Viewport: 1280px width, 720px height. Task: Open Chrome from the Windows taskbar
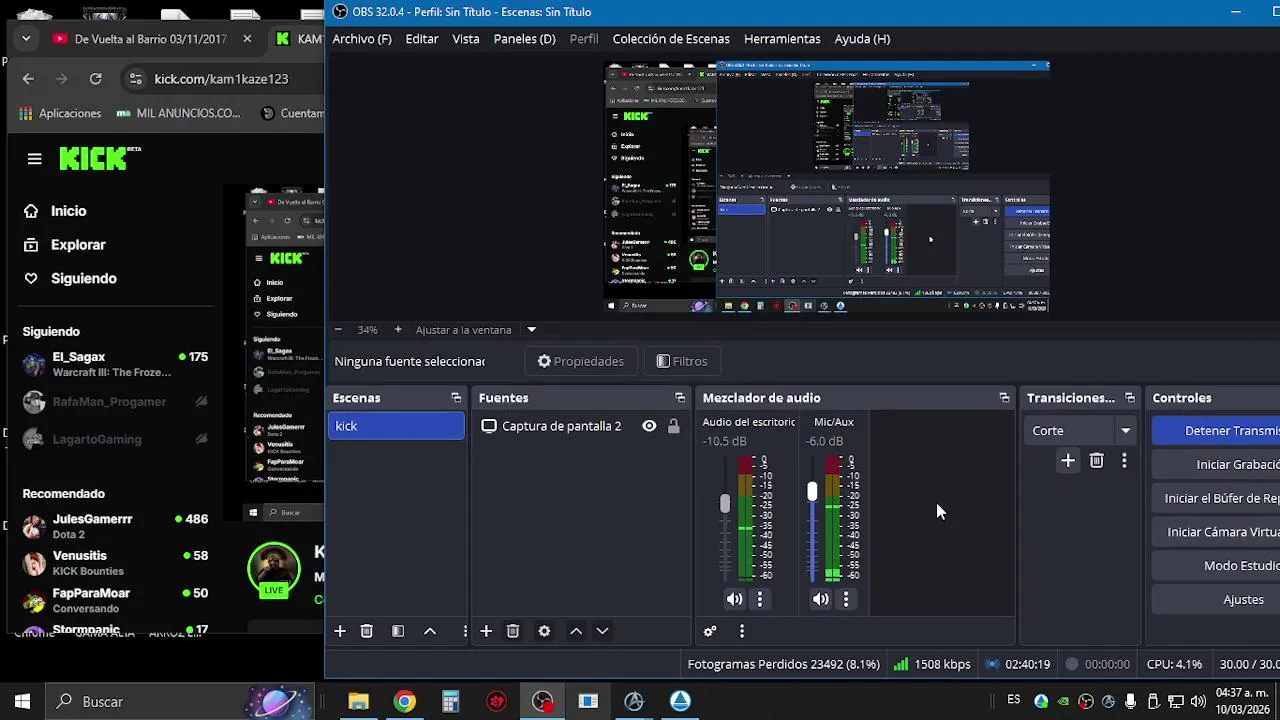tap(404, 701)
